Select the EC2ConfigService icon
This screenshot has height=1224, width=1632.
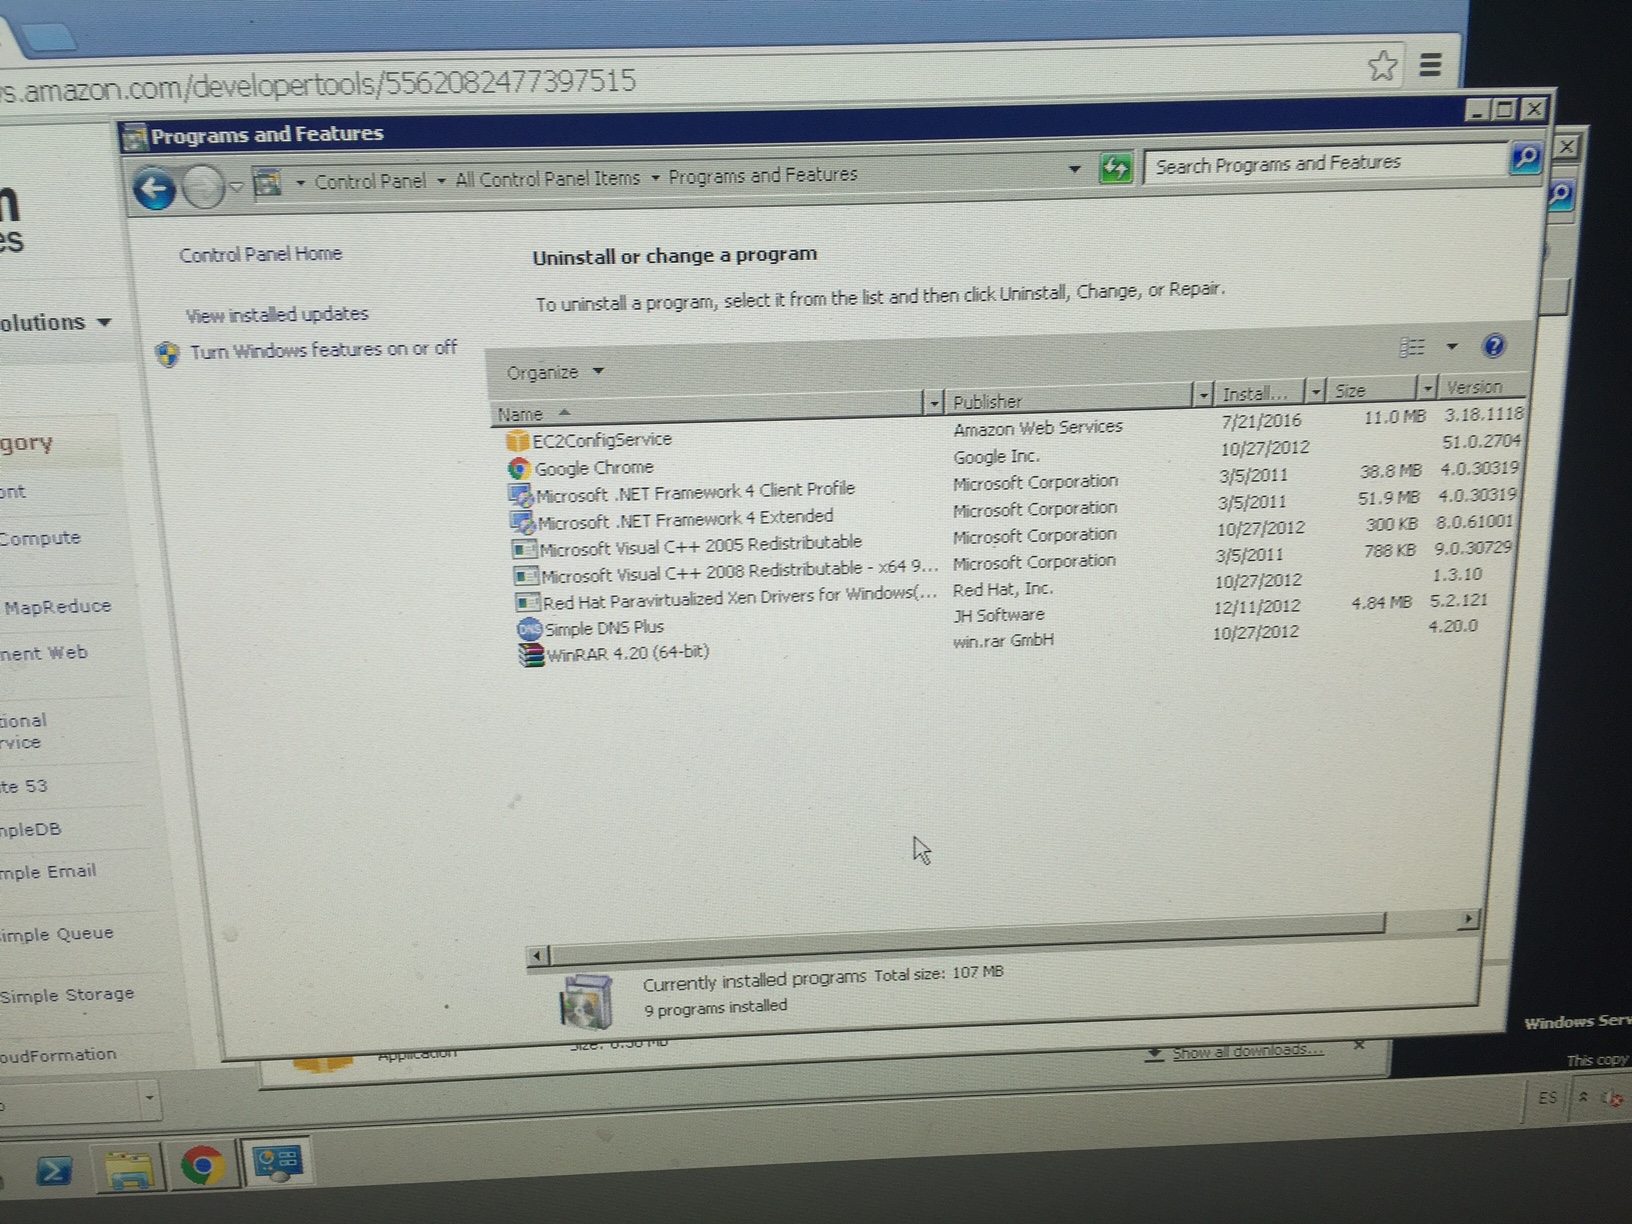516,441
